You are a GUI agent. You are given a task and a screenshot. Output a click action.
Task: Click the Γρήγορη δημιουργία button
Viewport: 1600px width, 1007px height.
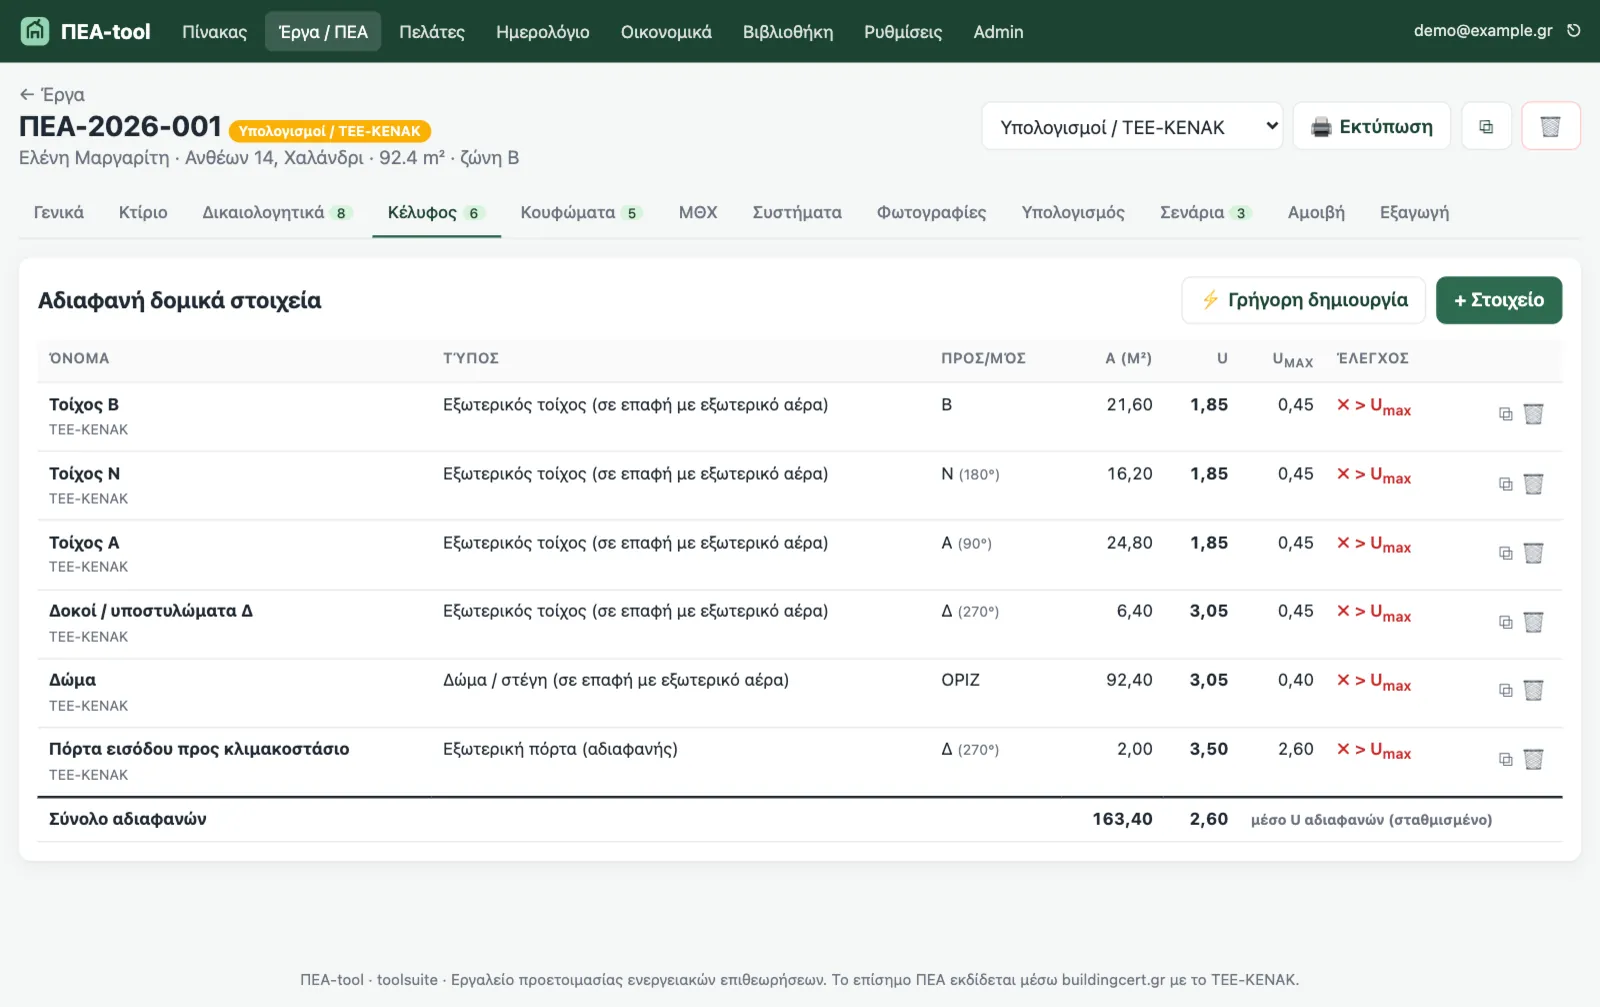pyautogui.click(x=1304, y=300)
